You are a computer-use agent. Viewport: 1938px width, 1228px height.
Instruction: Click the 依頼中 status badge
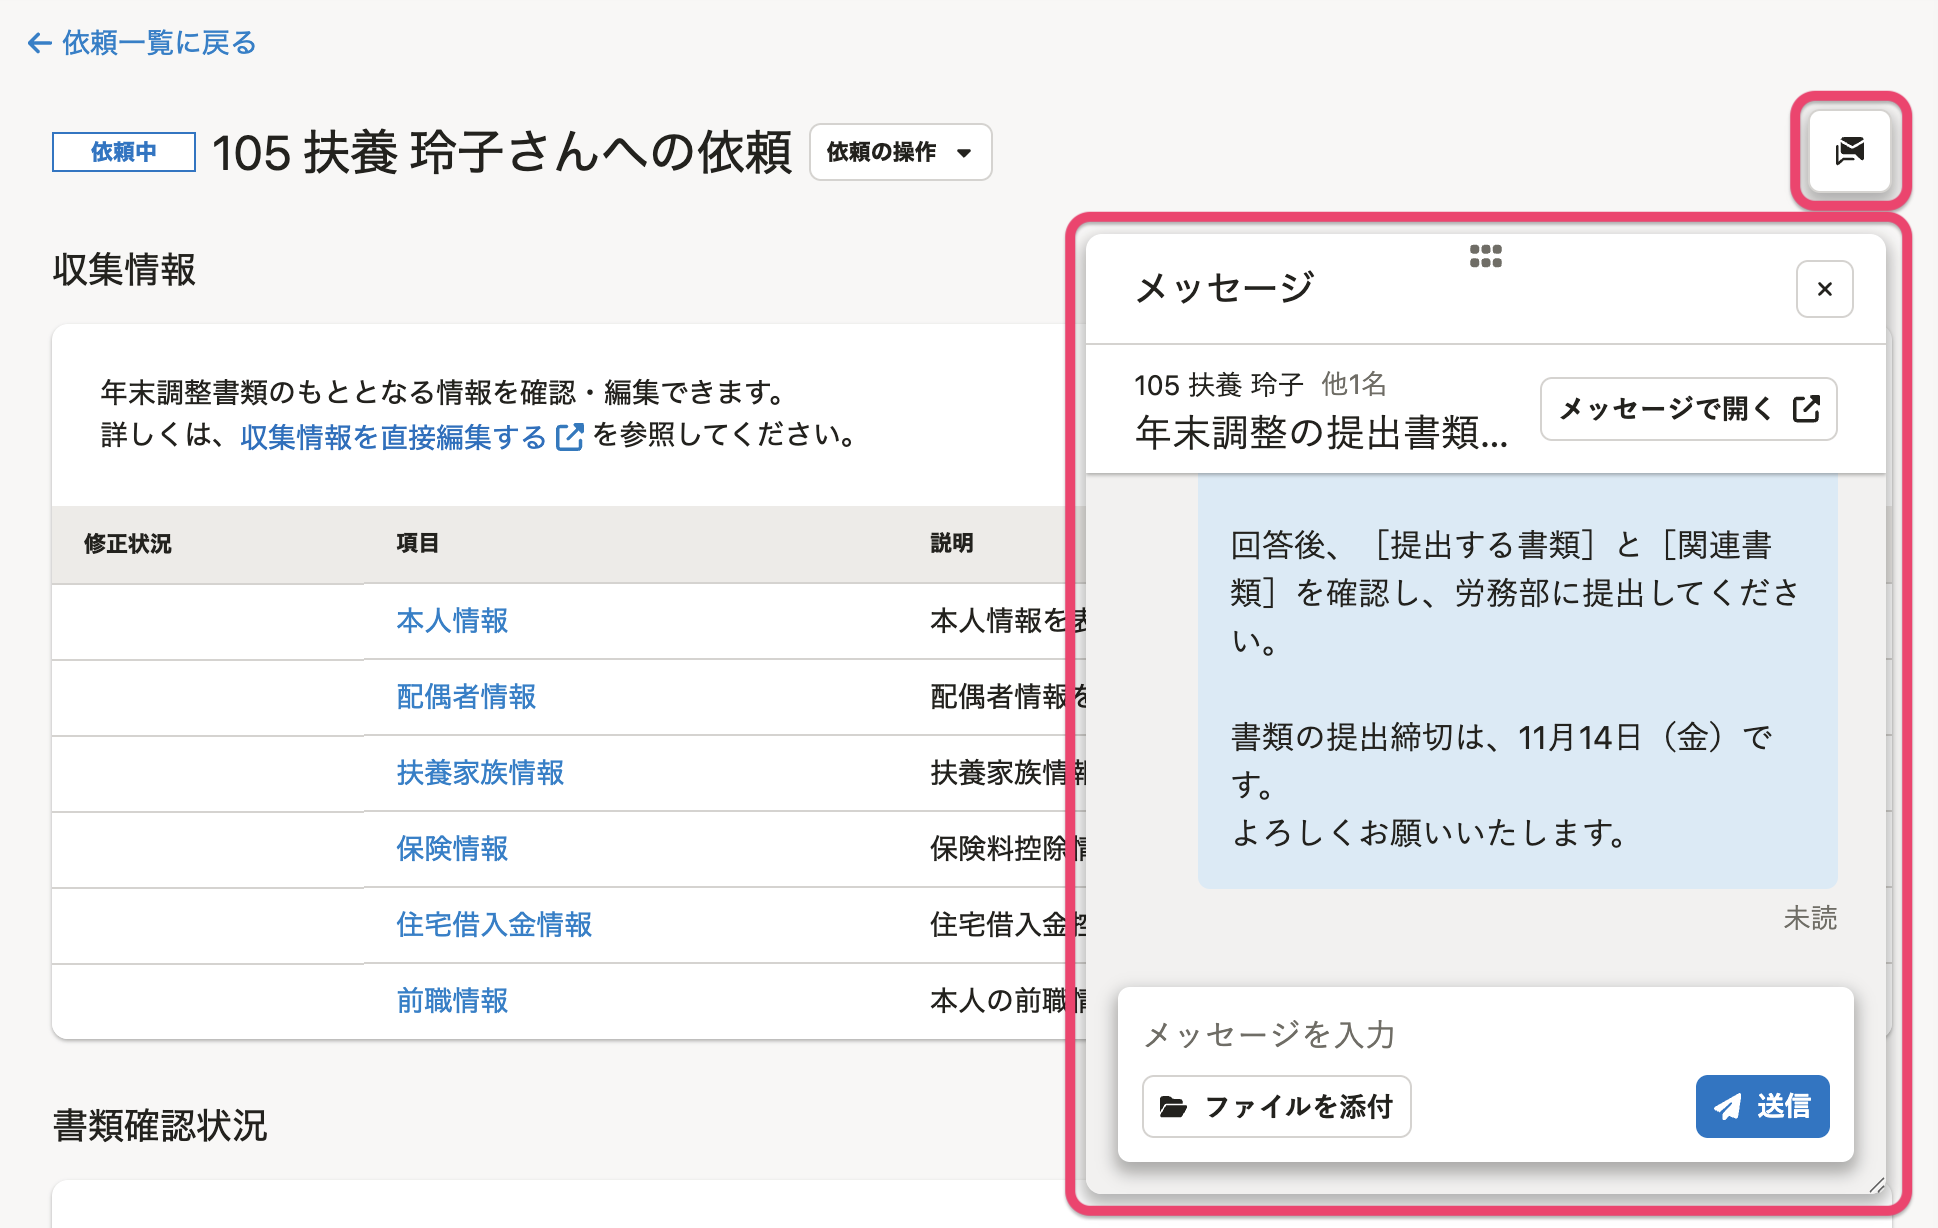[x=124, y=152]
